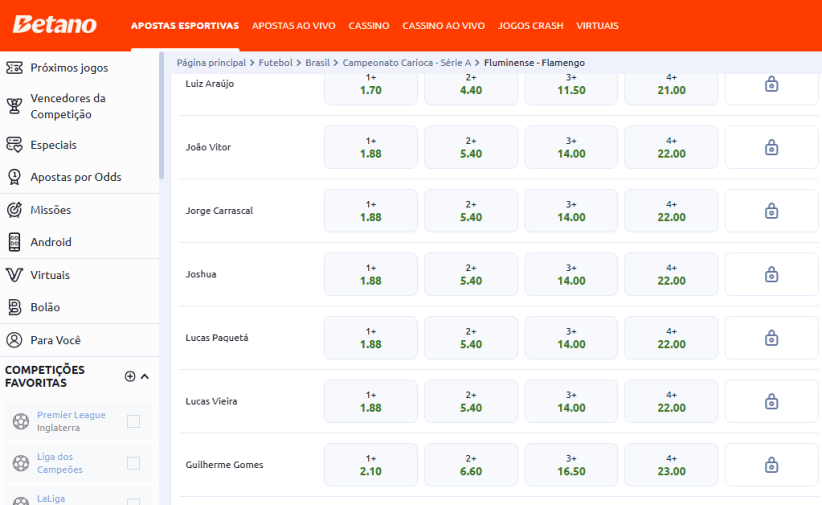Screen dimensions: 822x505
Task: Pick João Vitor 2+ odds 5.40
Action: point(471,148)
